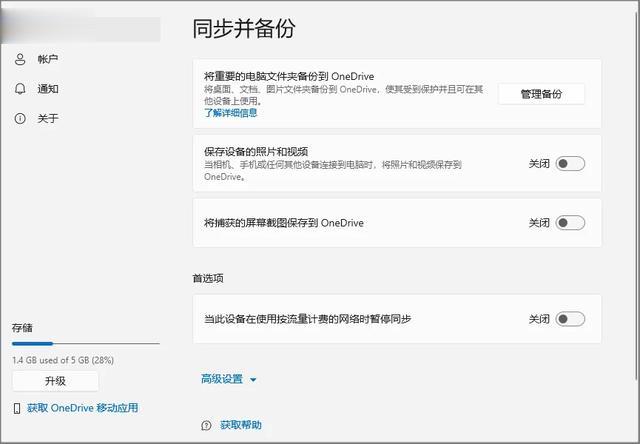Click the 获取帮助 link
The width and height of the screenshot is (640, 444).
[240, 425]
